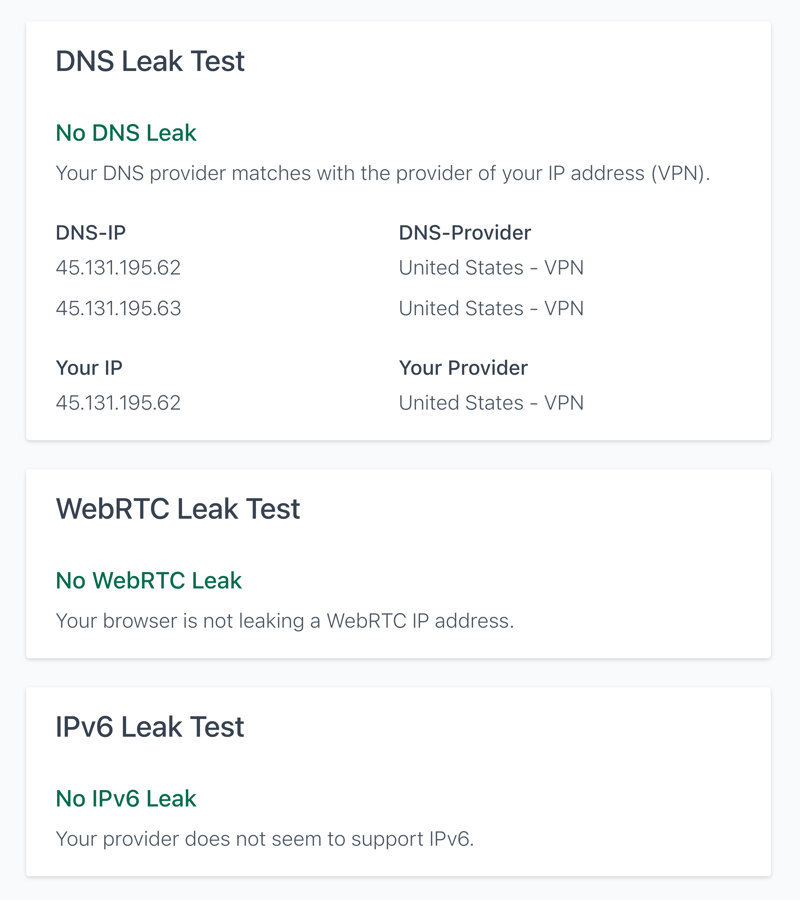Image resolution: width=800 pixels, height=900 pixels.
Task: Click the IP address under Your IP
Action: point(118,403)
